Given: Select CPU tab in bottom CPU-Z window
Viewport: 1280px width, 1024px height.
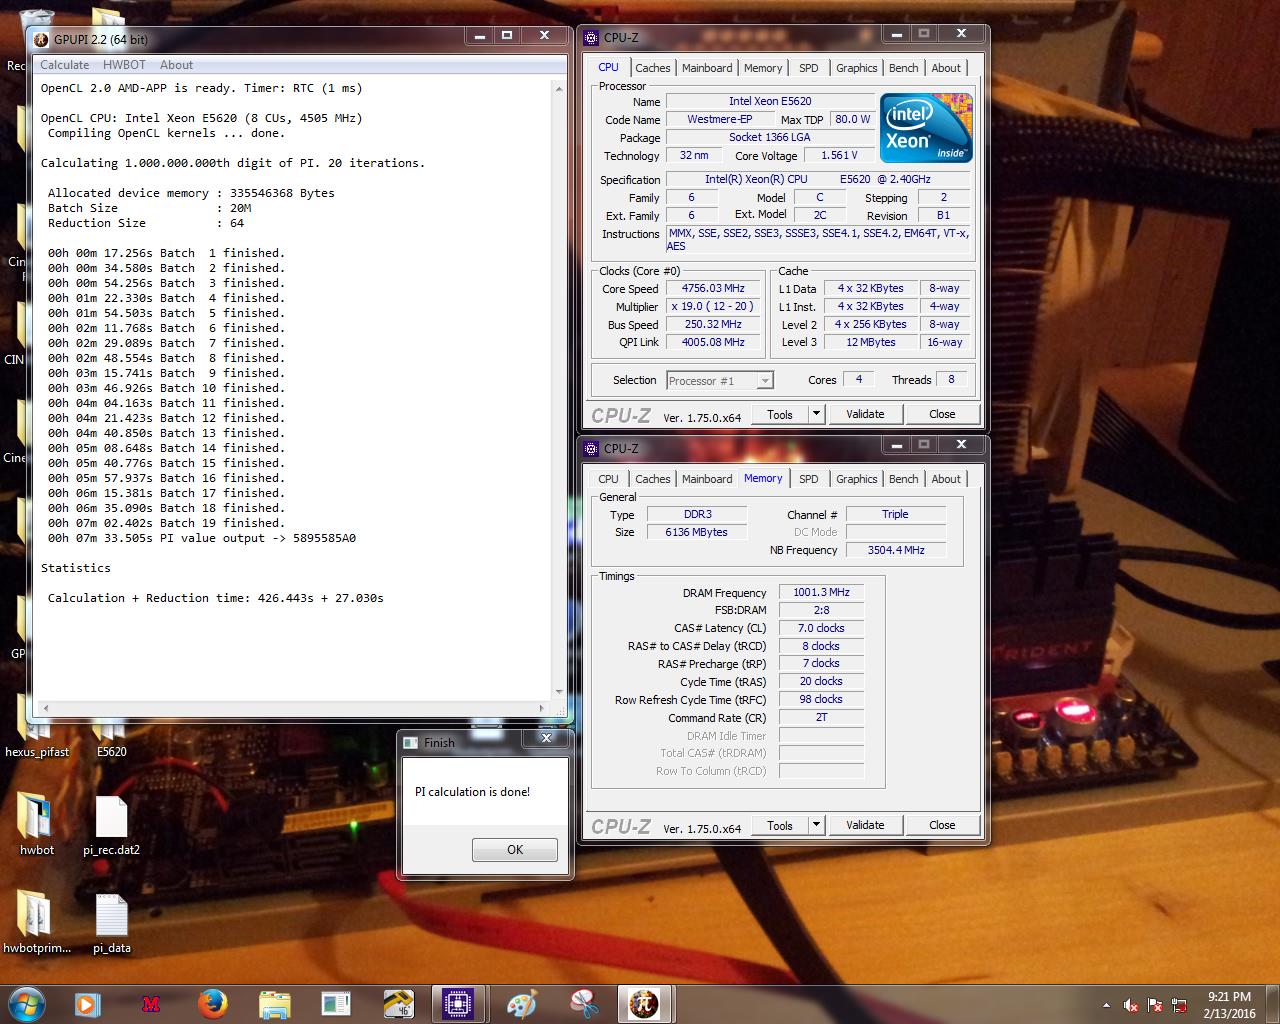Looking at the screenshot, I should click(609, 479).
